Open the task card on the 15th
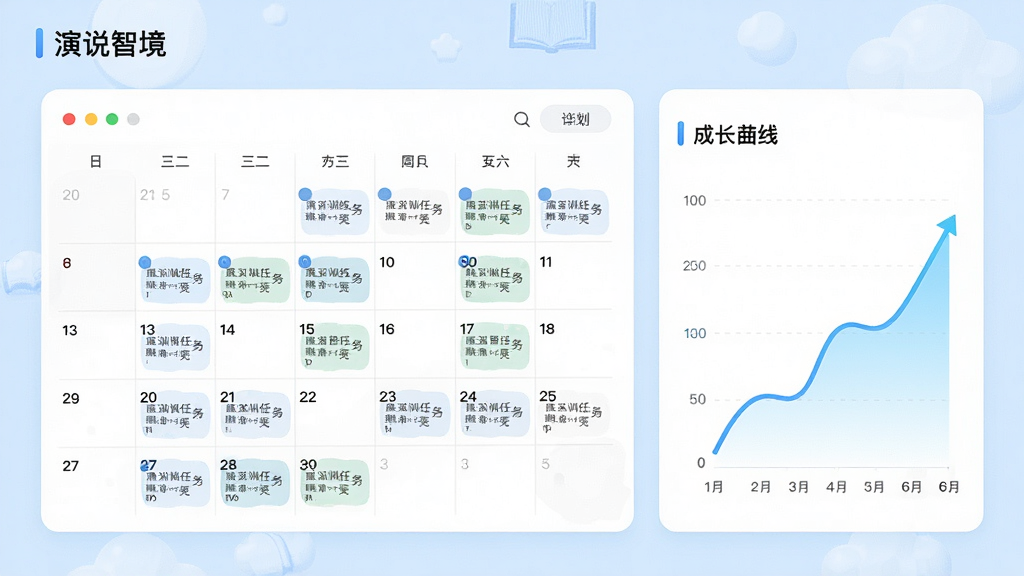 335,347
